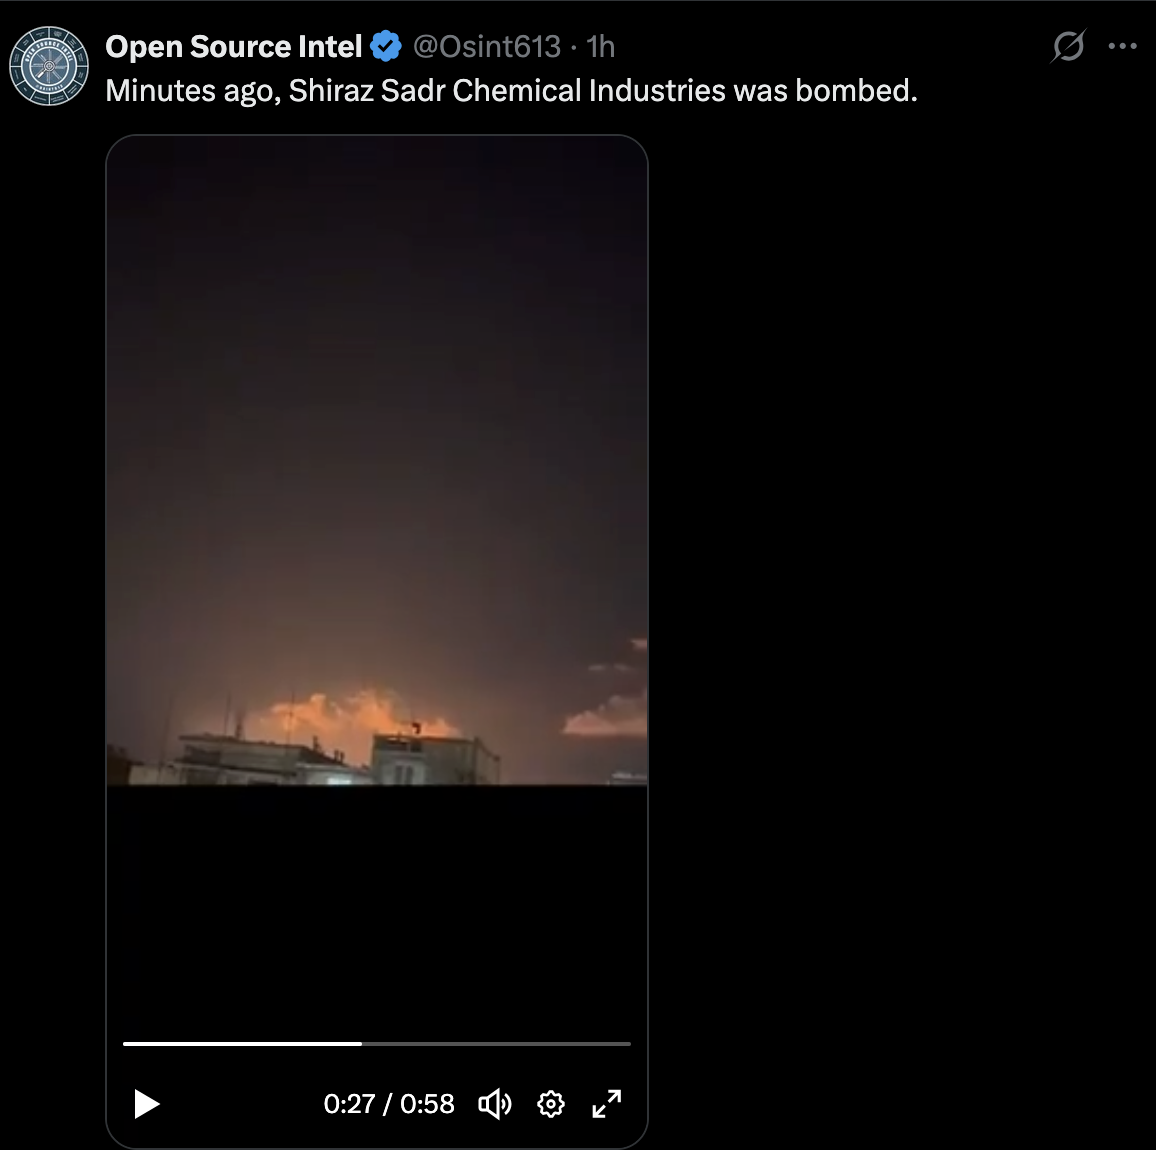Jump back on the played part of the progress bar

pyautogui.click(x=243, y=1044)
